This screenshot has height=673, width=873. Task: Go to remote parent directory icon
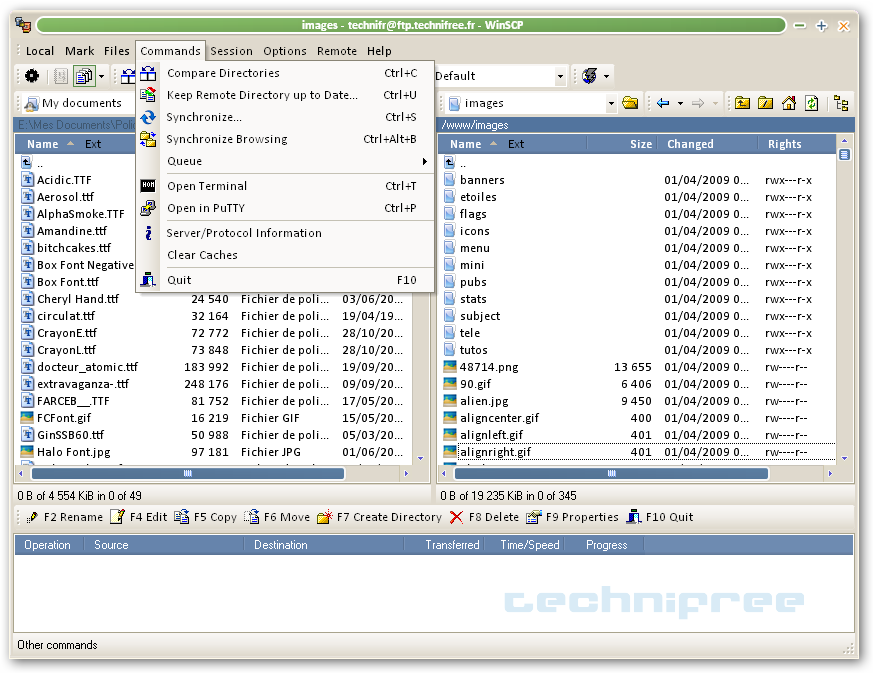tap(742, 103)
